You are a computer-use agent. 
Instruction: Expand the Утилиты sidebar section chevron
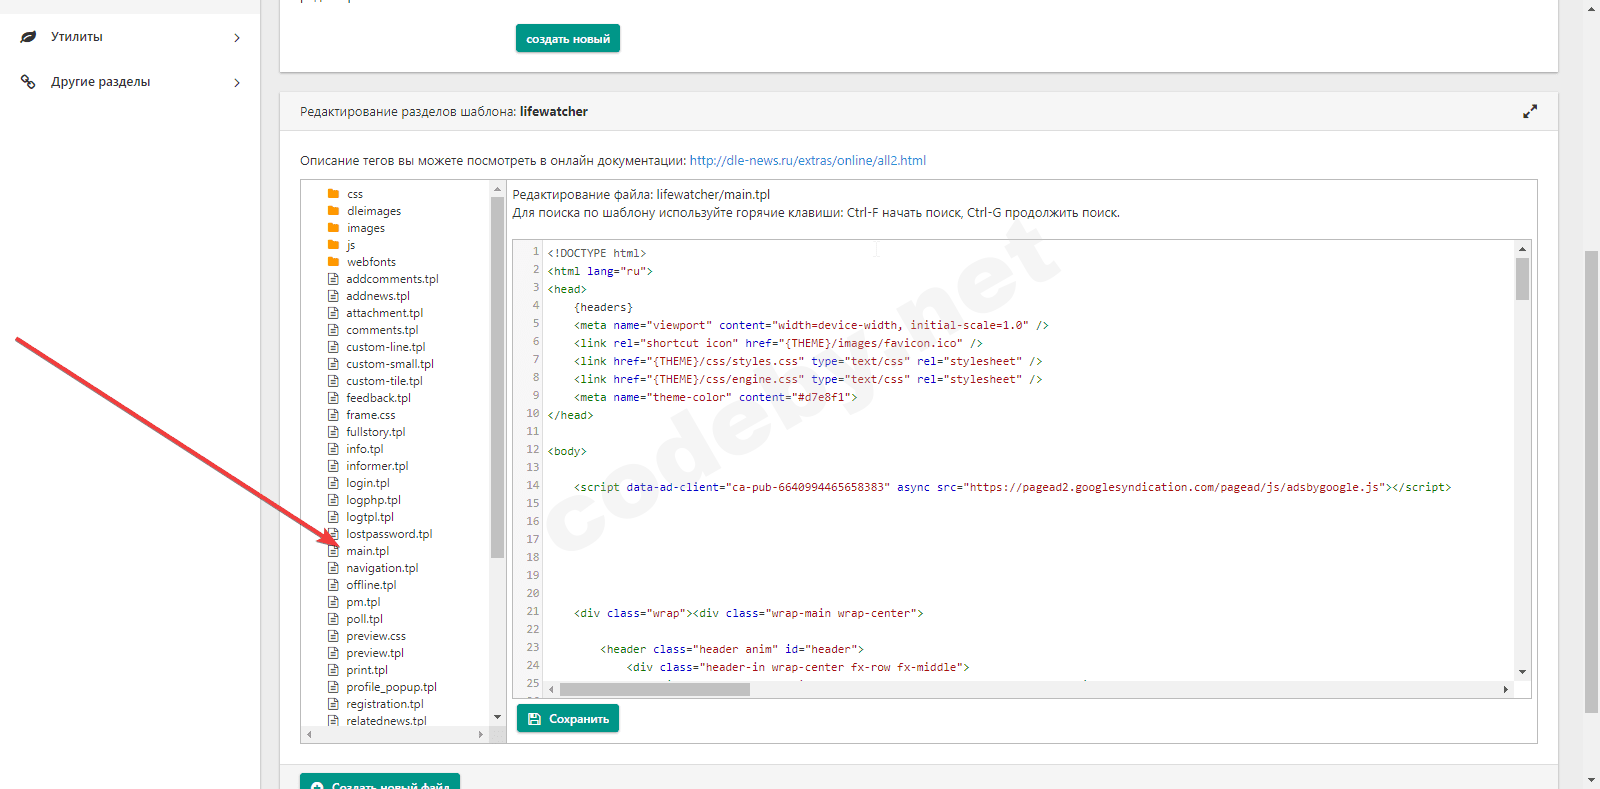pos(237,38)
